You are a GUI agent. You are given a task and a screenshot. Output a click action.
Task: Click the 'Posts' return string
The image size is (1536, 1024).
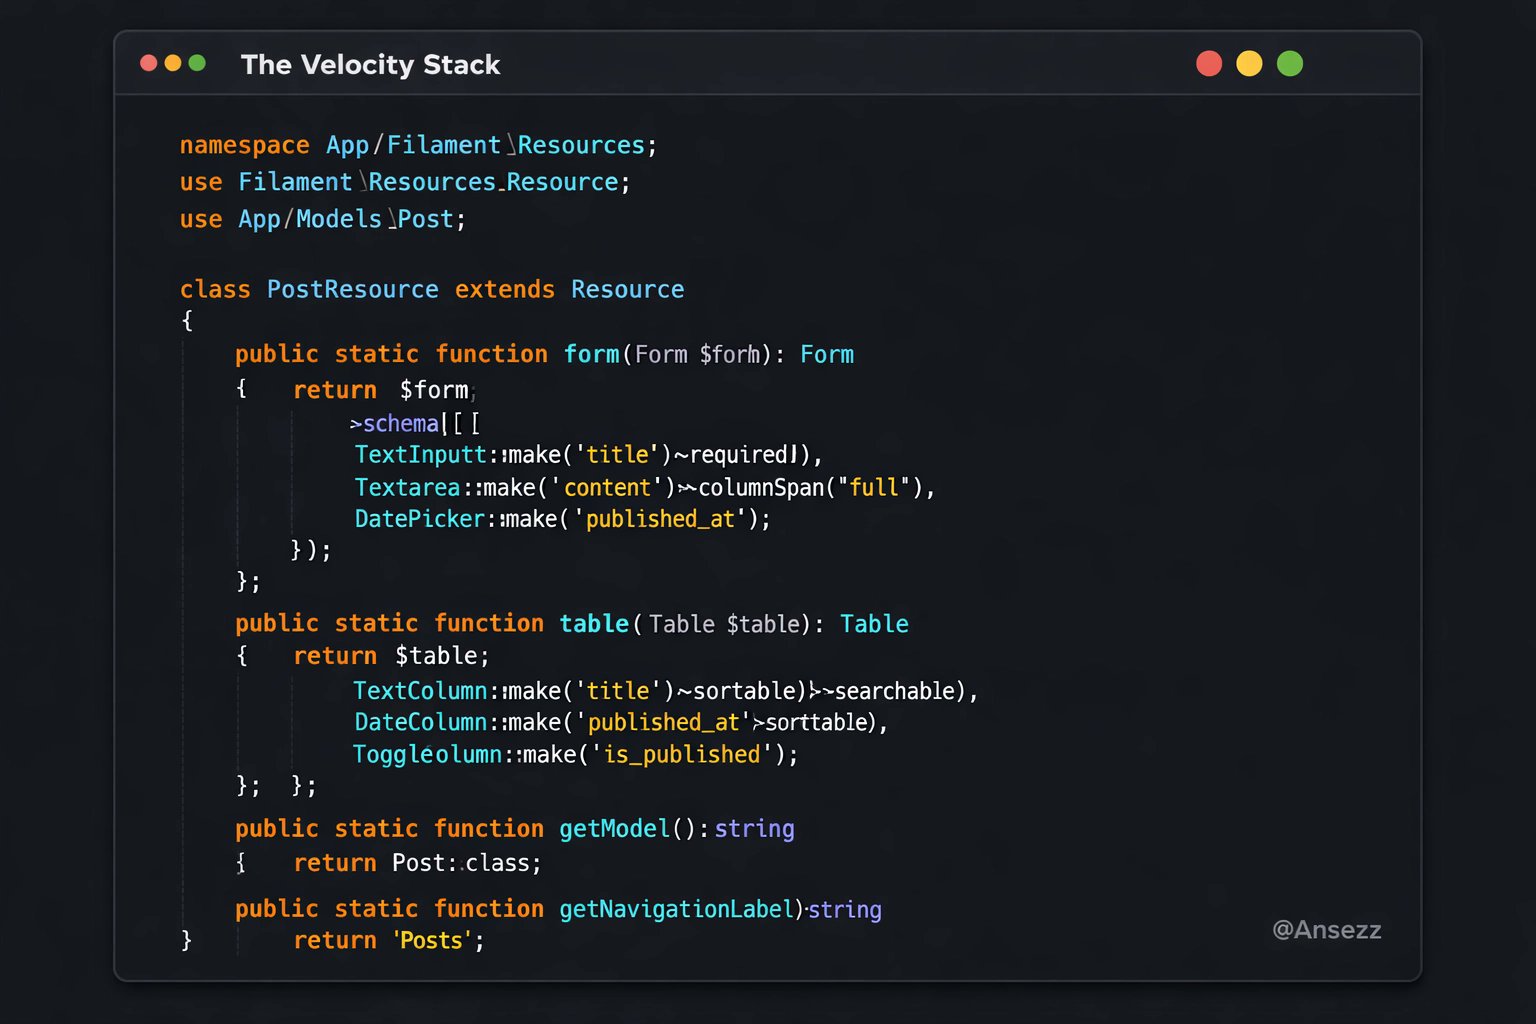point(432,941)
